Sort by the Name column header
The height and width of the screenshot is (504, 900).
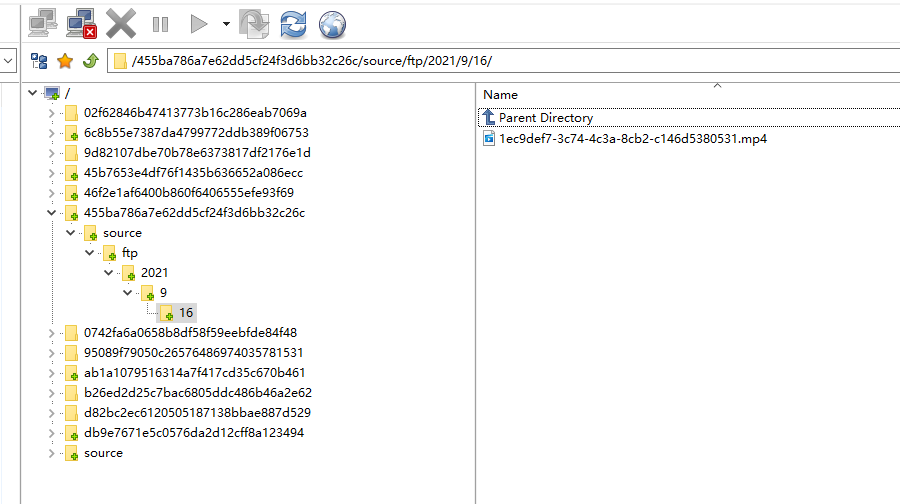click(501, 95)
